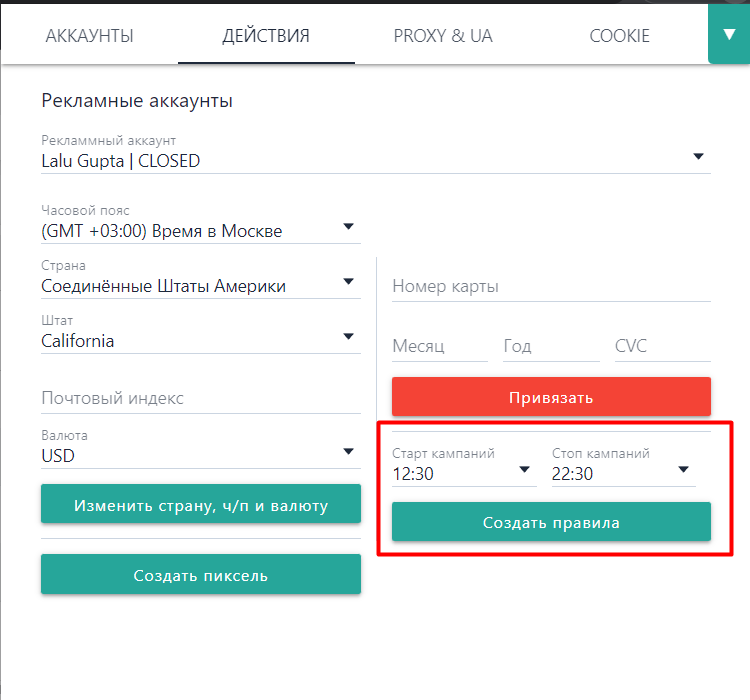Click the Создать правила button
The image size is (750, 700).
click(551, 522)
